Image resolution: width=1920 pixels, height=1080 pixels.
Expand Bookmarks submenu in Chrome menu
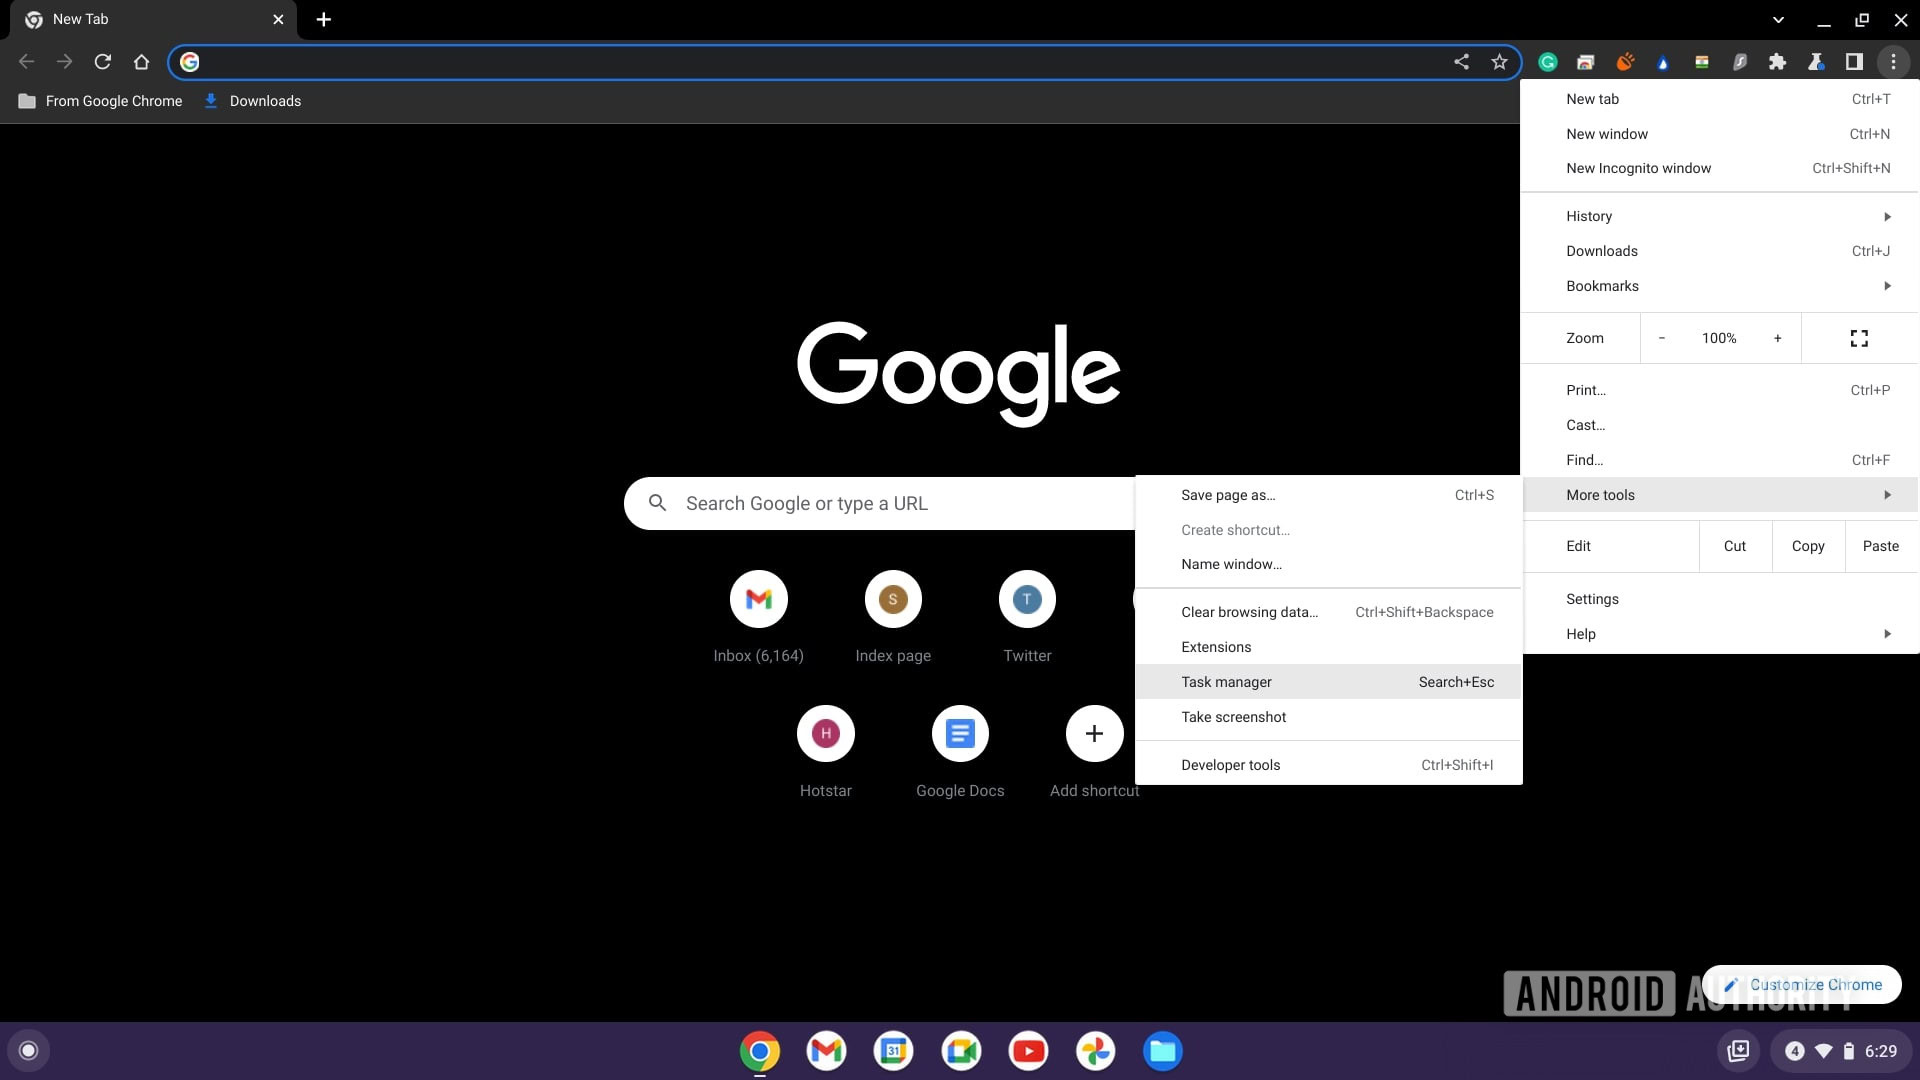click(x=1725, y=285)
